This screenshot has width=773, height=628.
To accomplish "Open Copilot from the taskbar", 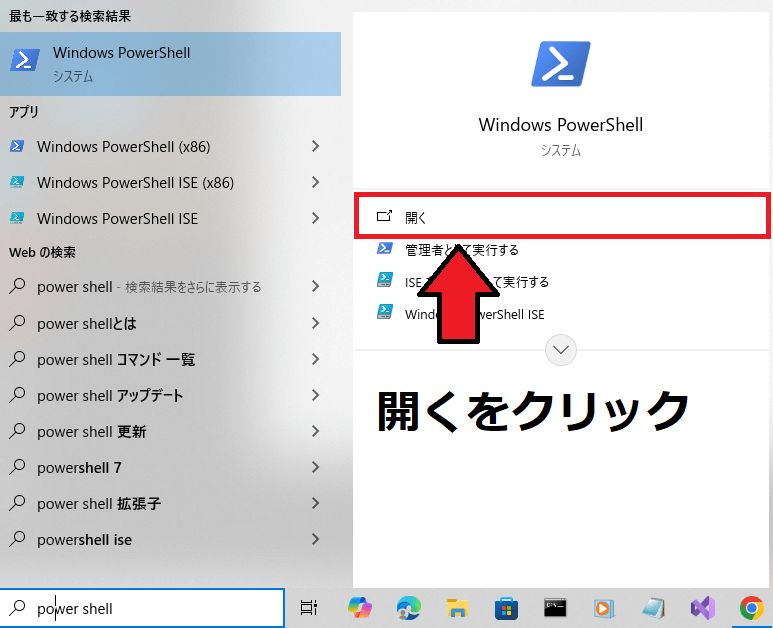I will point(359,608).
